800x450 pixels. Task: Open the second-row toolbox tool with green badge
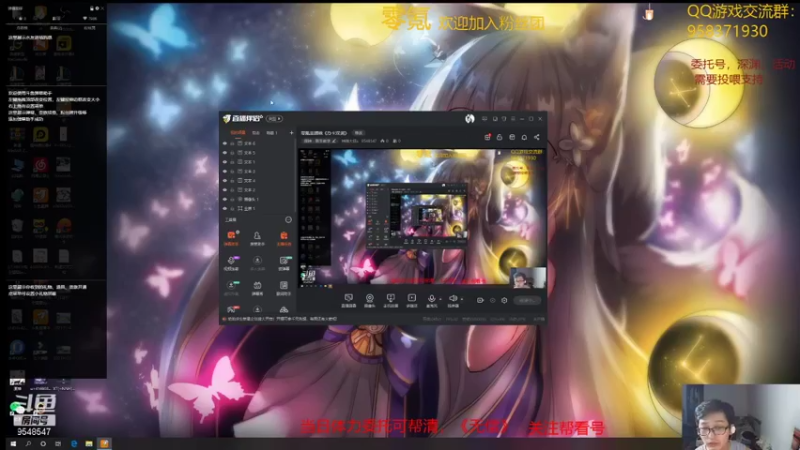click(284, 262)
